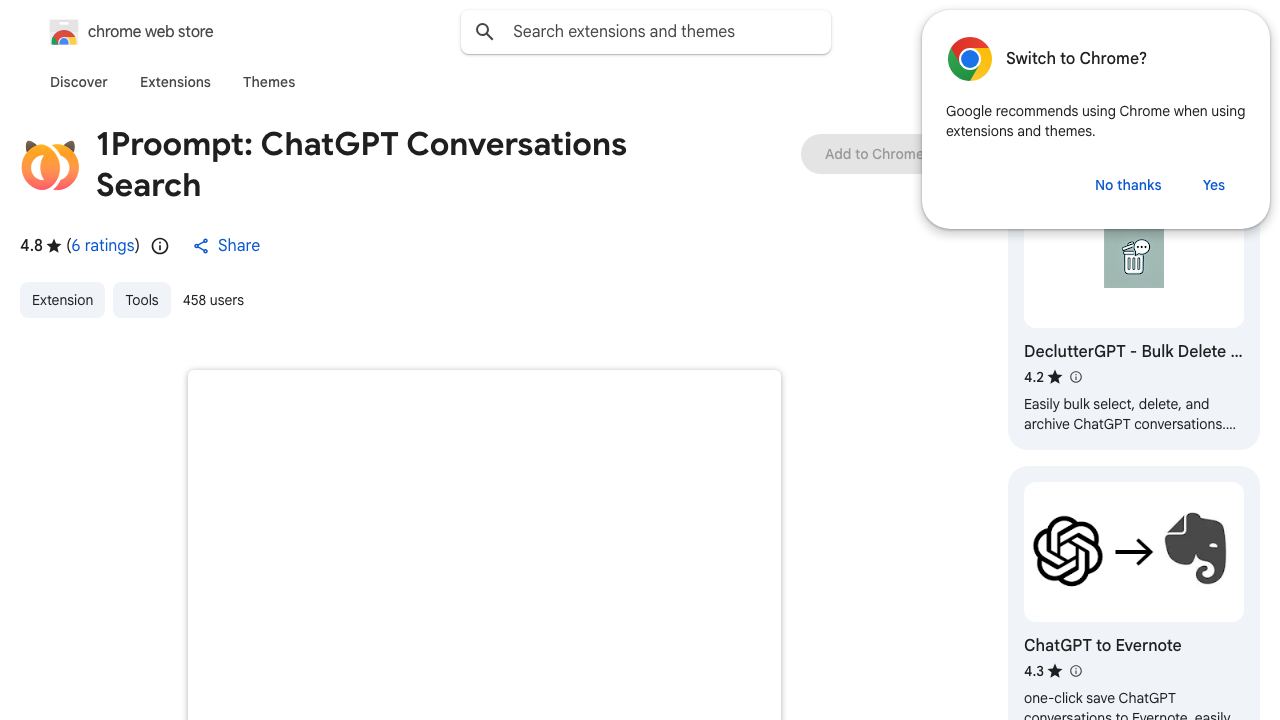Click the DeclutterGPT description text

[x=1130, y=414]
